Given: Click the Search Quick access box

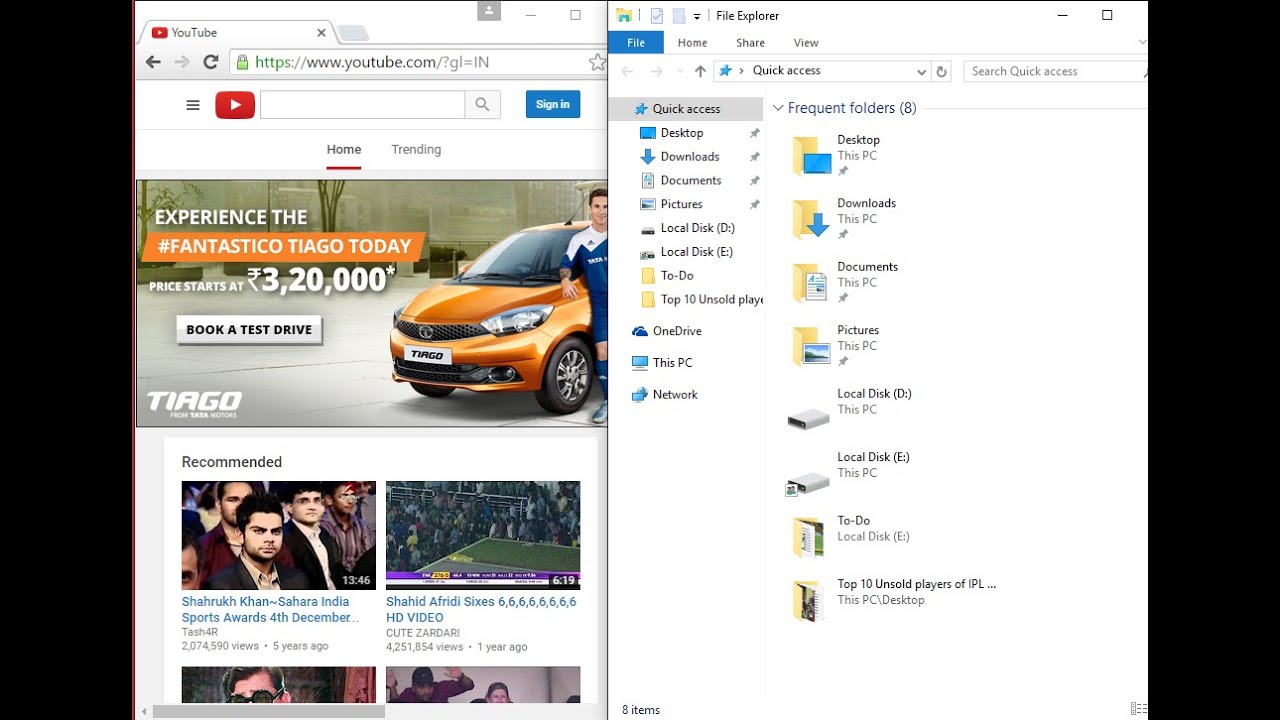Looking at the screenshot, I should click(x=1054, y=71).
